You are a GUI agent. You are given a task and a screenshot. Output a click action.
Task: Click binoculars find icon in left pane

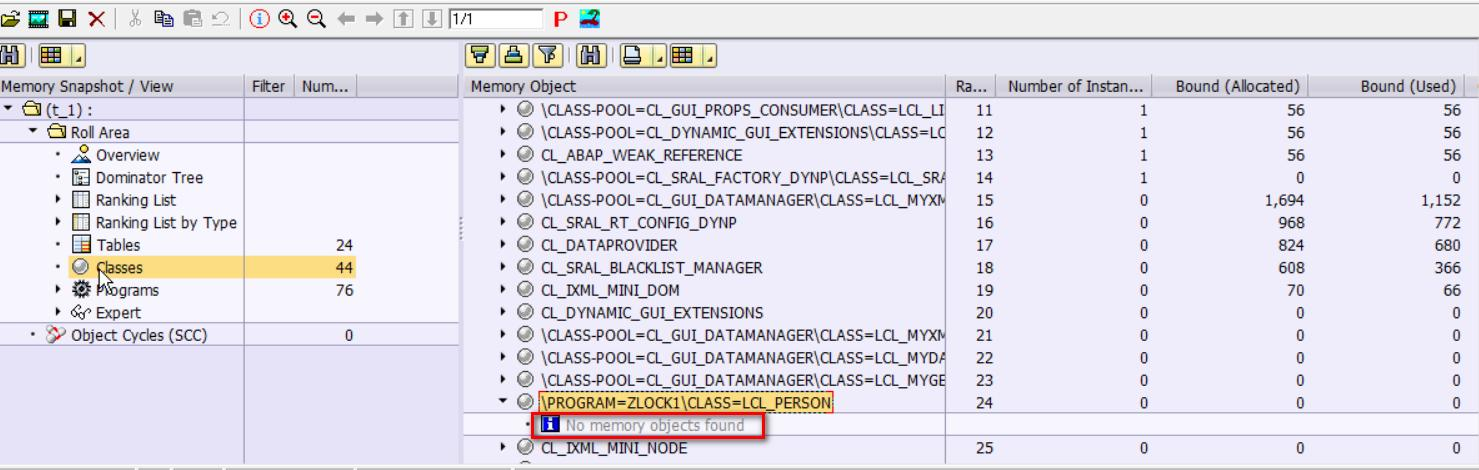point(11,53)
